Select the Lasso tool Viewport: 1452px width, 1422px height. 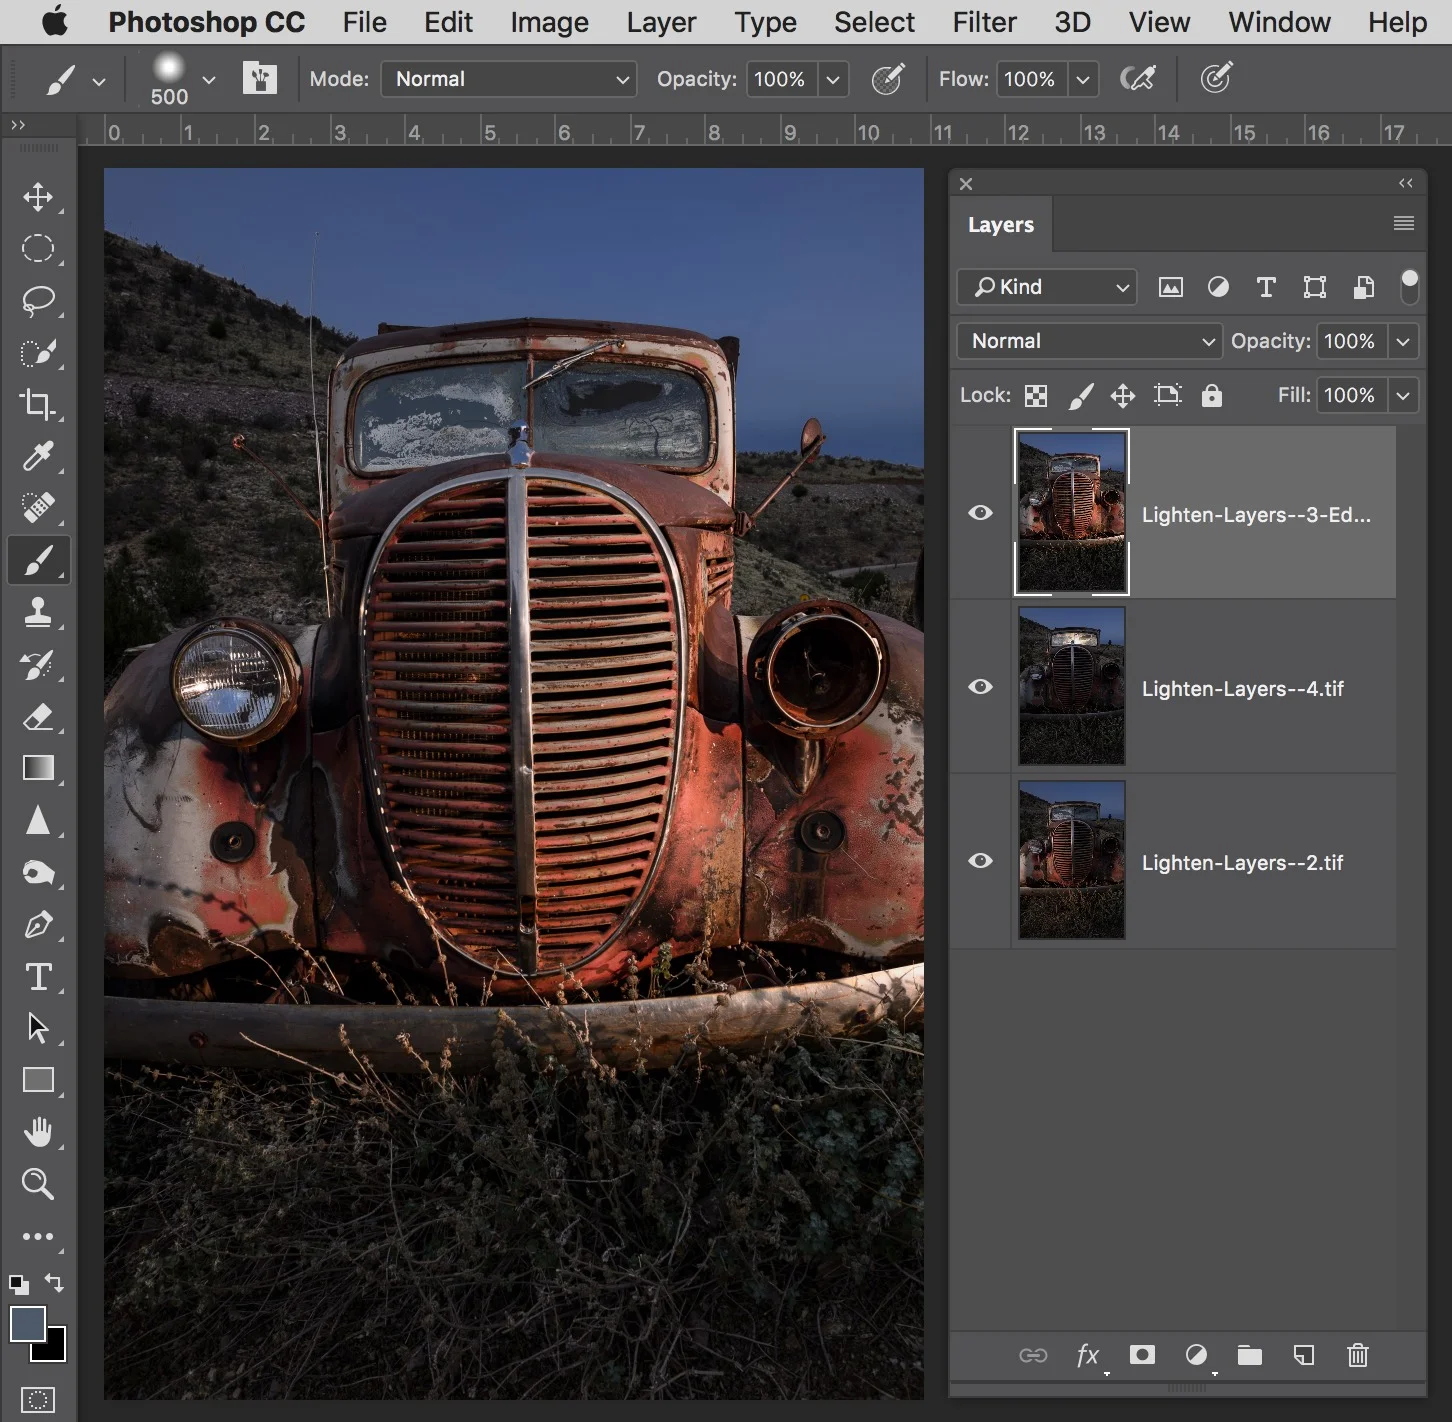[38, 300]
